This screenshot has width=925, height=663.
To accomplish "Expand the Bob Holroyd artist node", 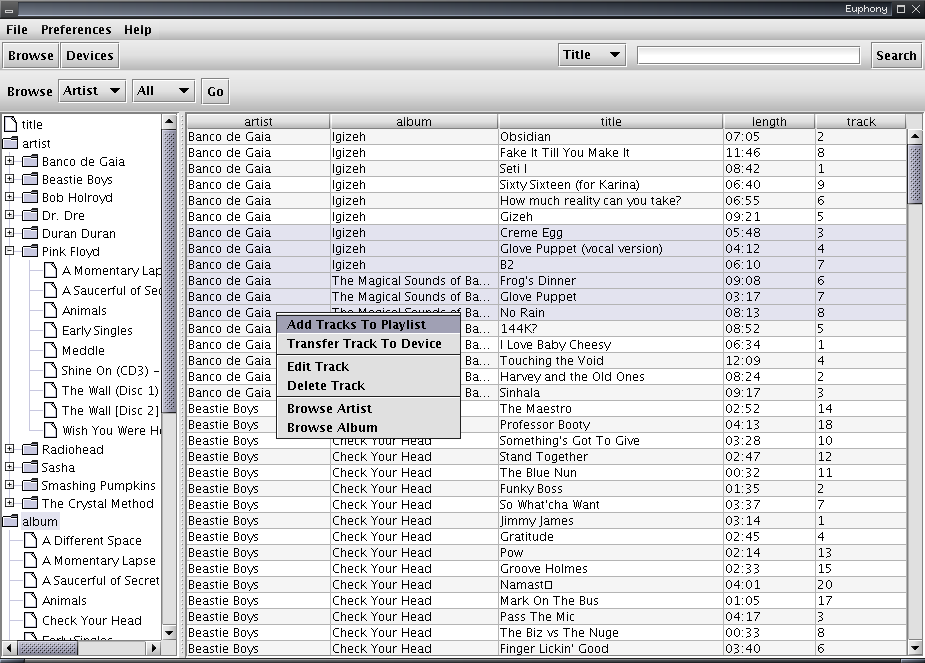I will [9, 196].
